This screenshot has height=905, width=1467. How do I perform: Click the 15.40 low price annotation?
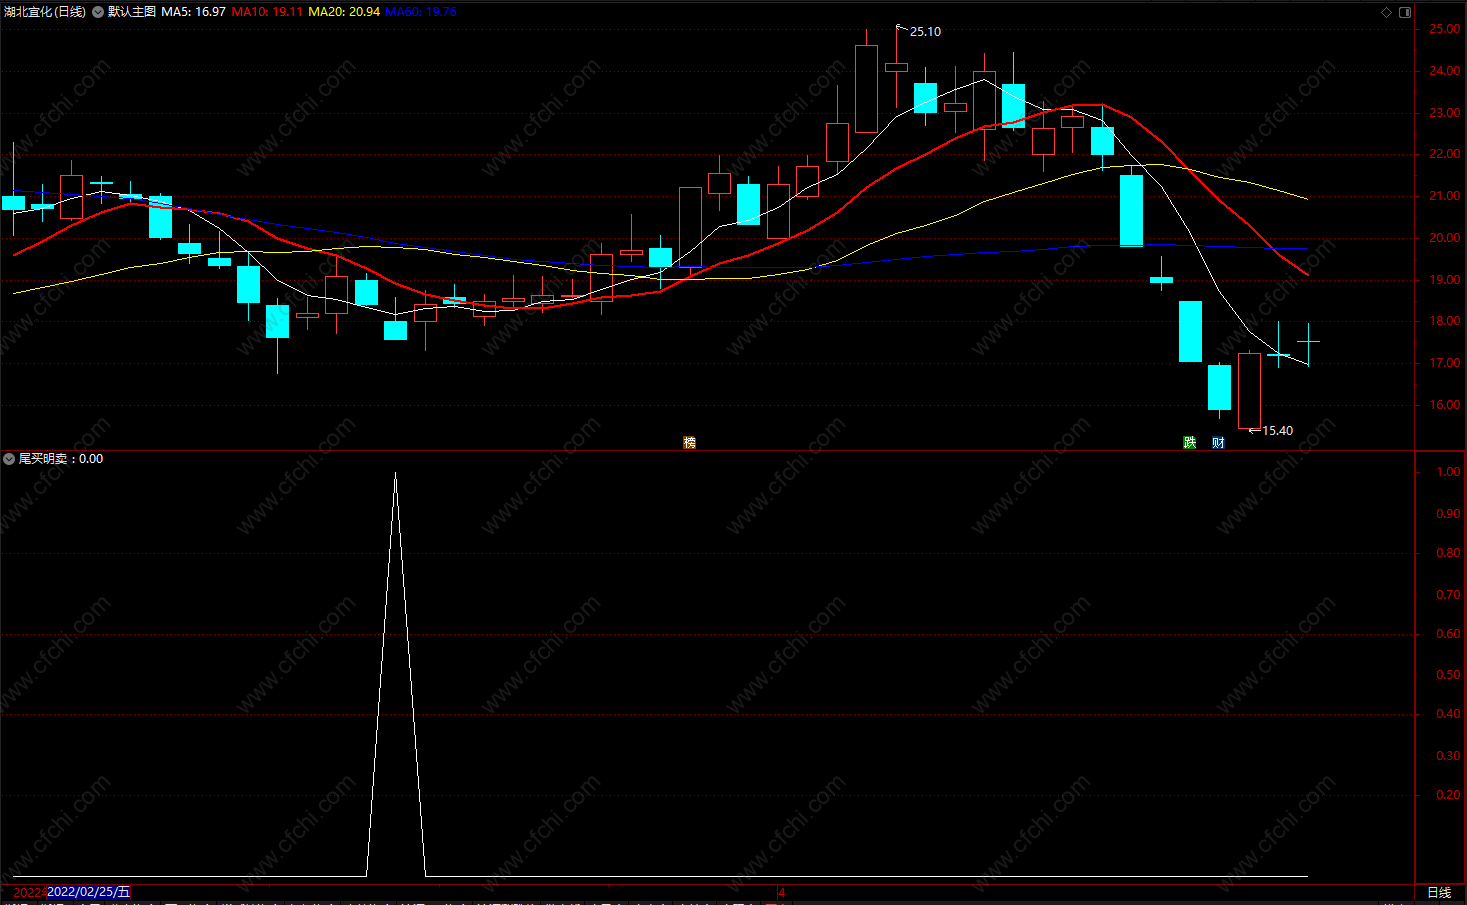pyautogui.click(x=1277, y=431)
